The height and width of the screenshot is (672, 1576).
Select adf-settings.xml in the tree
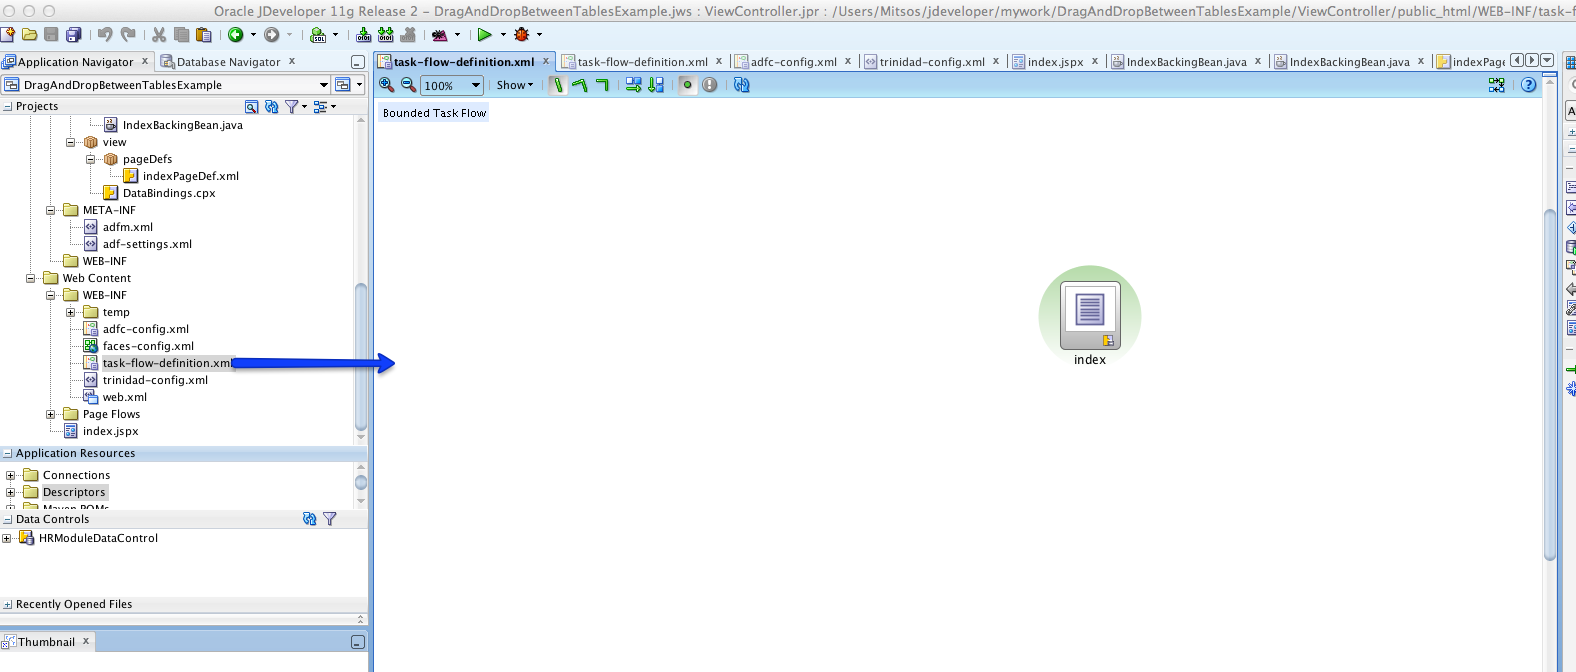(x=147, y=244)
